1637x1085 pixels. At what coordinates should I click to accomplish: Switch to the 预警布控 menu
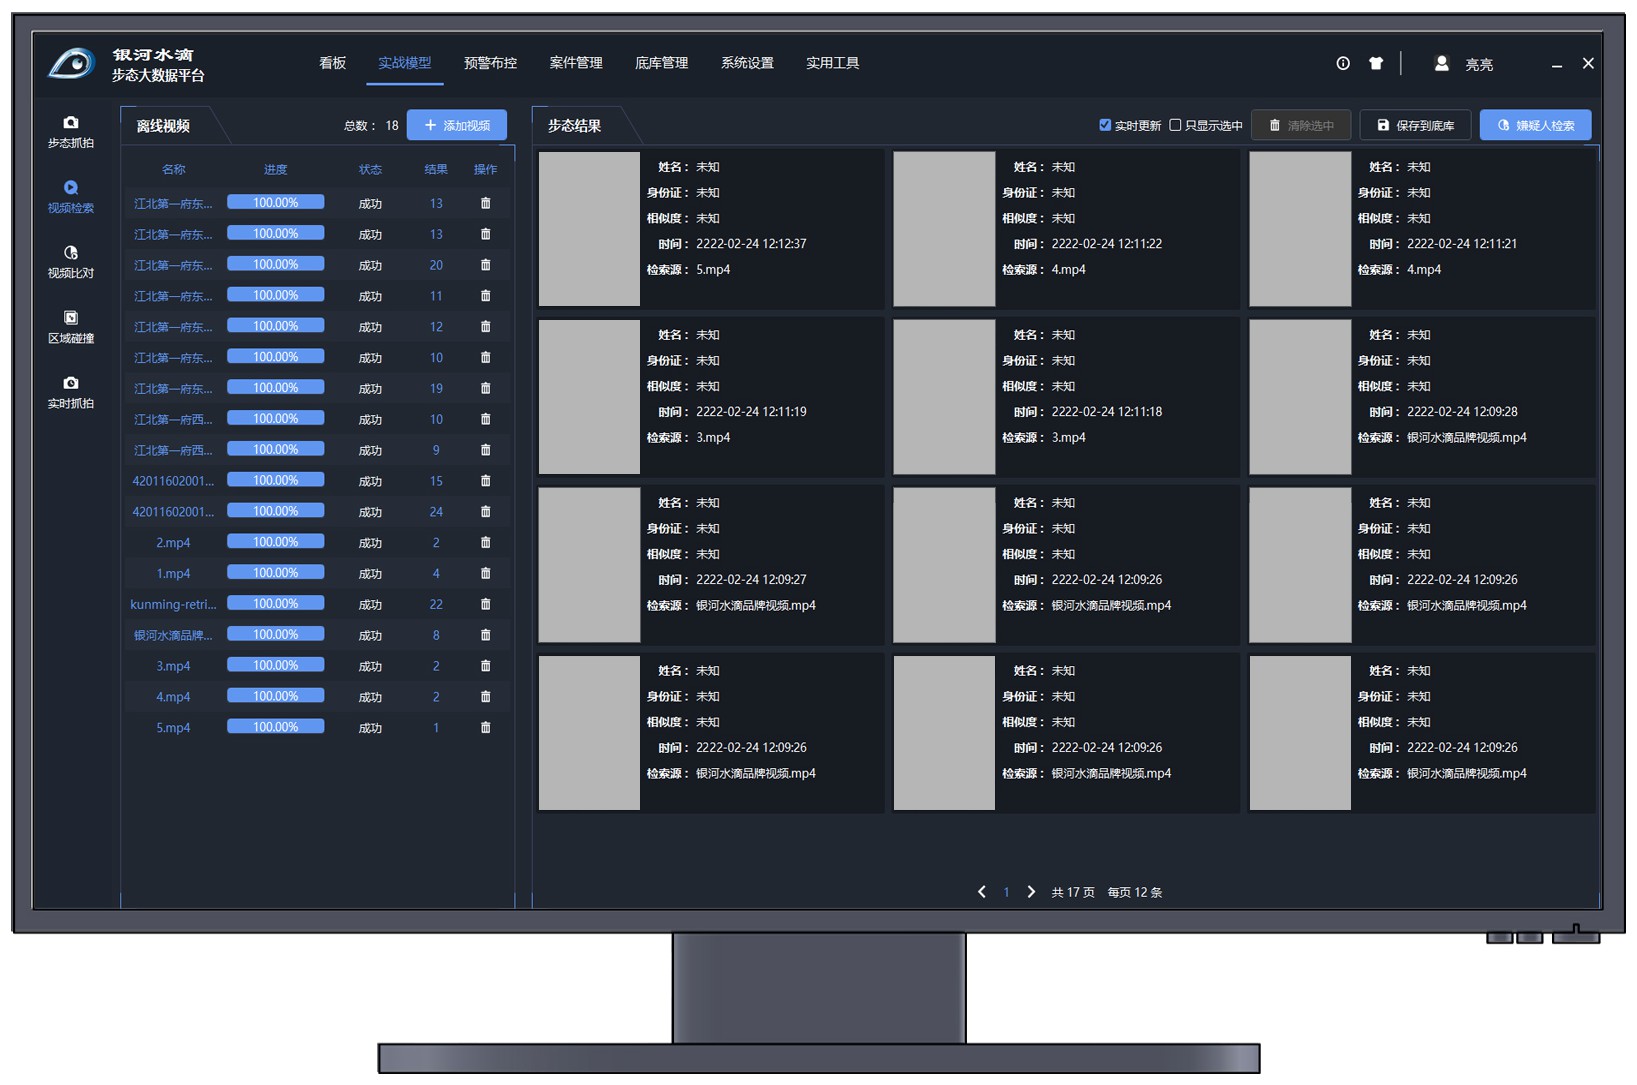490,63
